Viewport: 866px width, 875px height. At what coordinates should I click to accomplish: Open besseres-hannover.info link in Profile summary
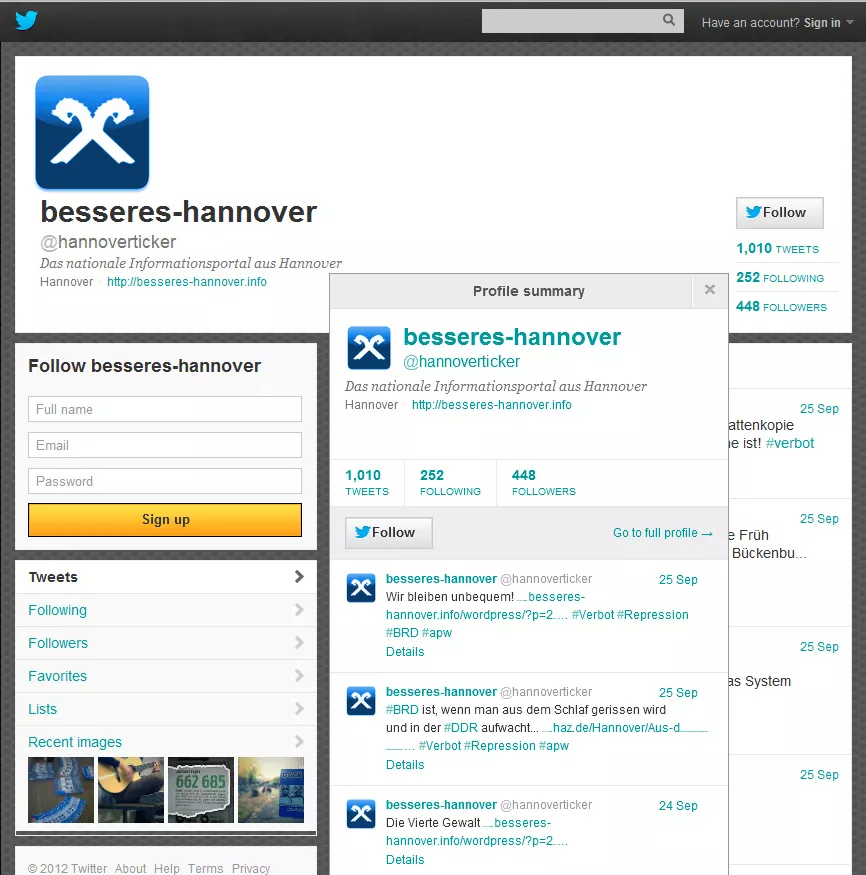click(492, 405)
